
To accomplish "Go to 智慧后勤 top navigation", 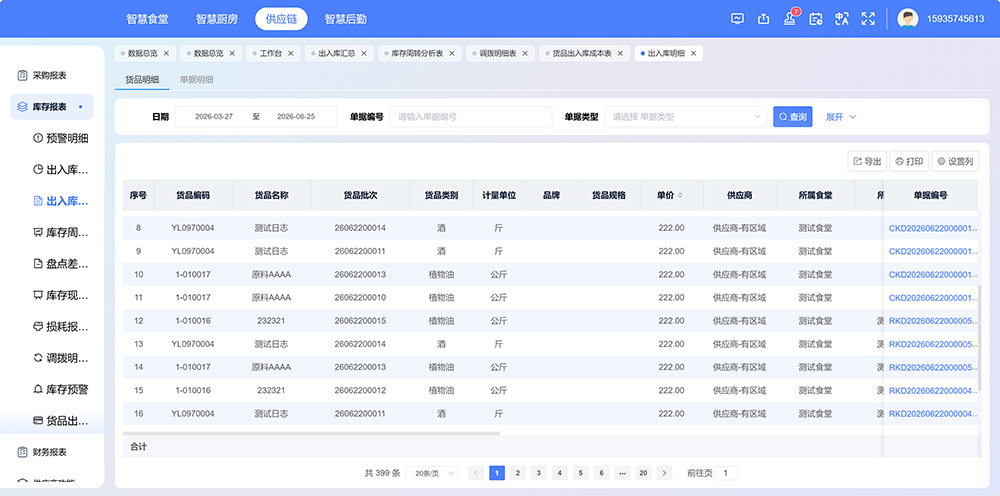I will coord(345,19).
